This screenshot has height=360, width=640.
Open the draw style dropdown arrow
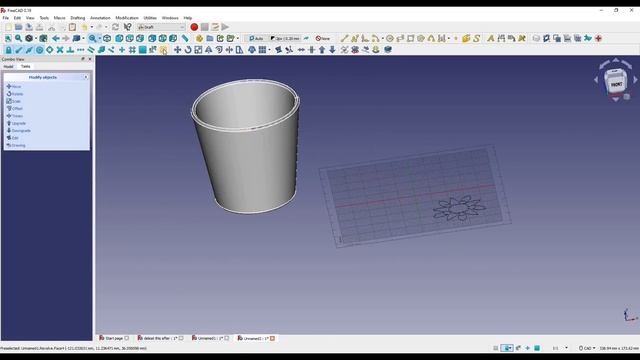pos(36,38)
